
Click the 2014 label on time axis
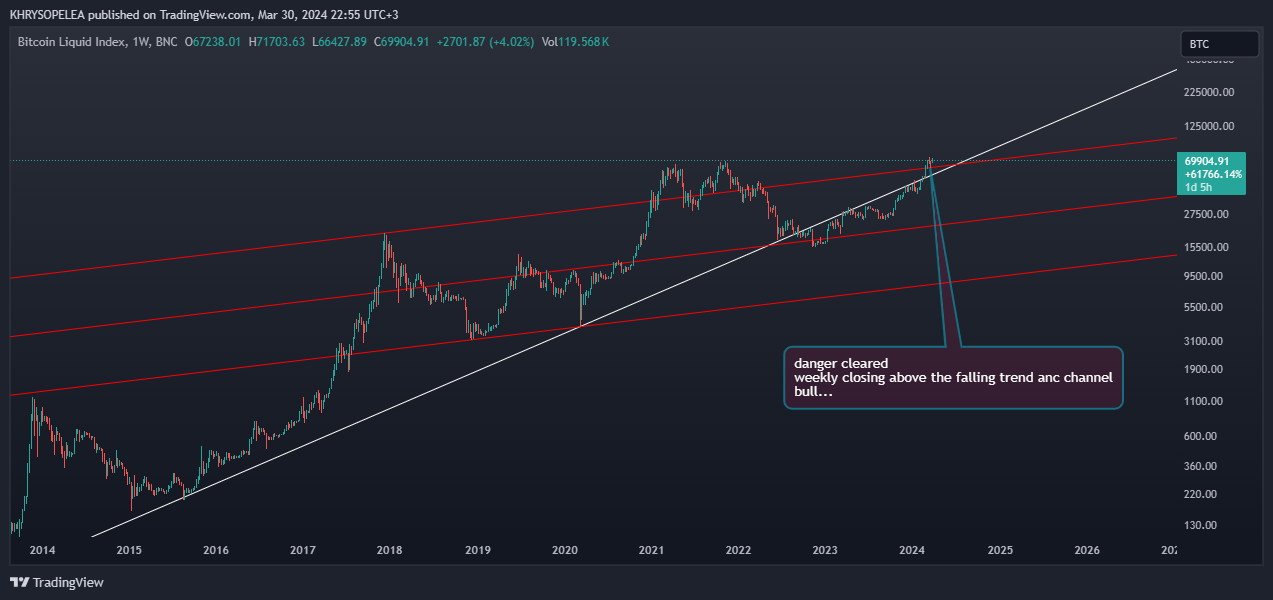pyautogui.click(x=42, y=550)
